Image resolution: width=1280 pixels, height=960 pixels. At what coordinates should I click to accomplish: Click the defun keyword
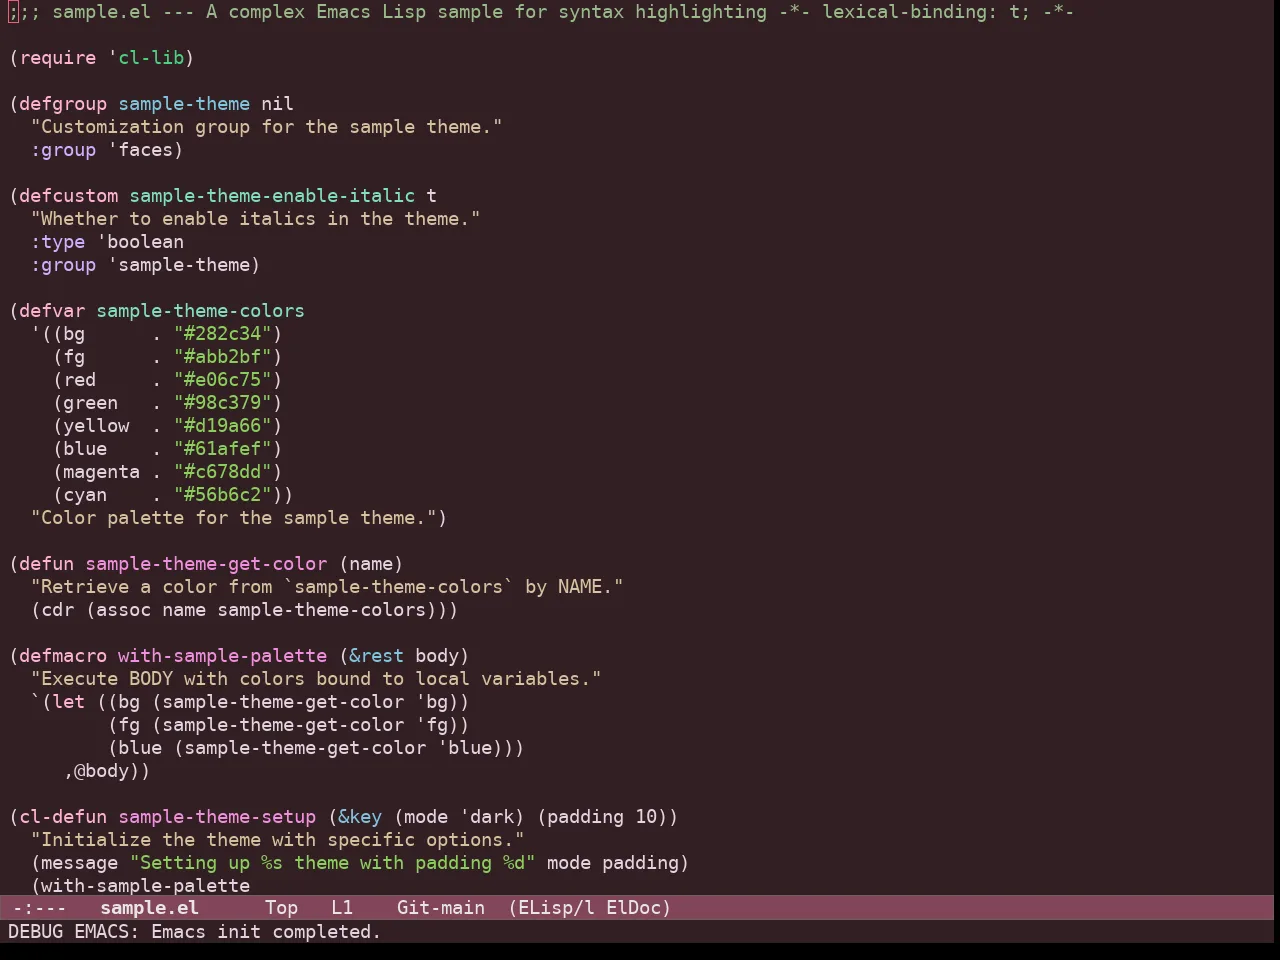[47, 564]
